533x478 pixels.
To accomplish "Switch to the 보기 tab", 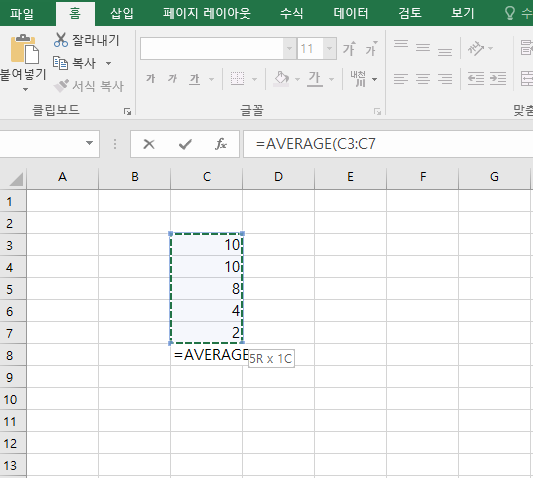I will point(463,14).
